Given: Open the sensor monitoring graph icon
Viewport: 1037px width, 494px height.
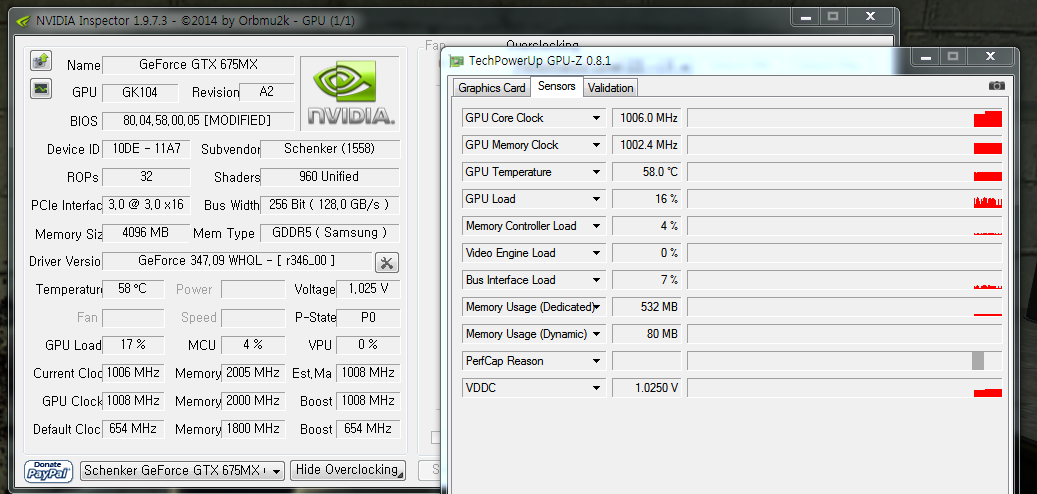Looking at the screenshot, I should [x=41, y=89].
